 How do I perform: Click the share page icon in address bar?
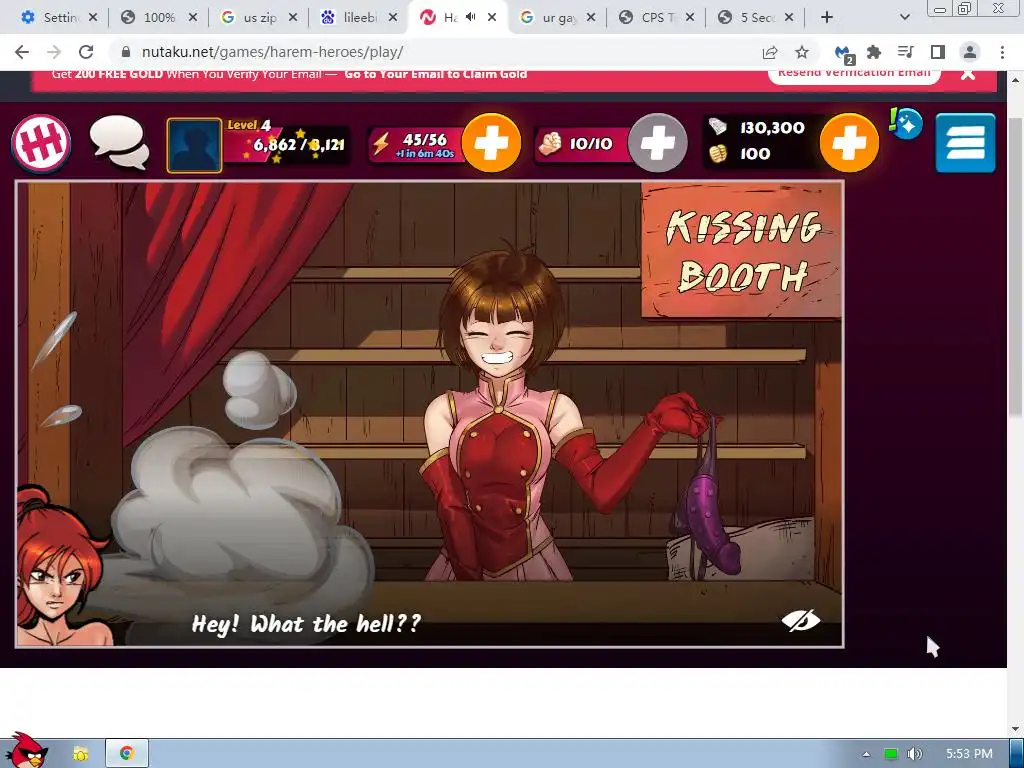tap(770, 52)
